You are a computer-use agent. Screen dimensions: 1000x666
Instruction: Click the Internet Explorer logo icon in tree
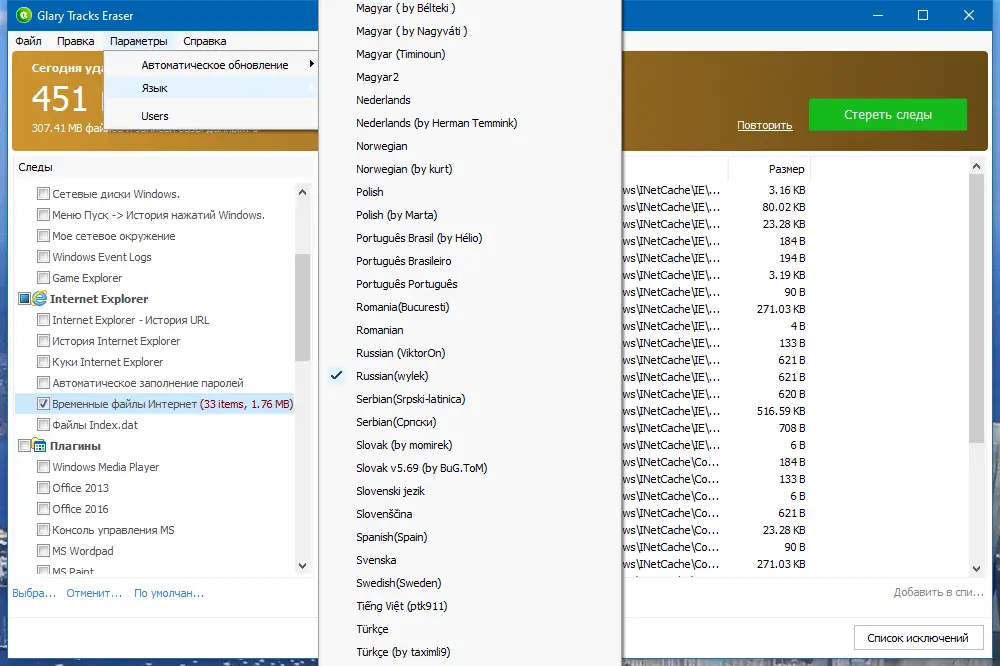(x=40, y=299)
